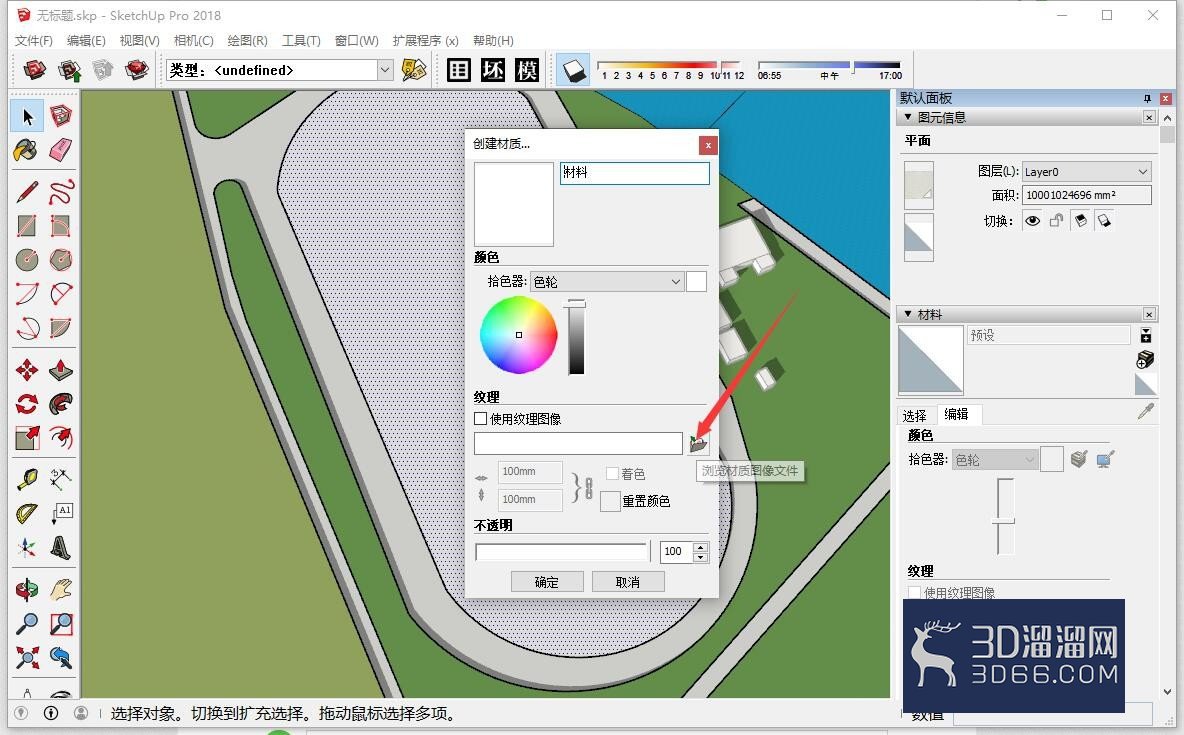1184x735 pixels.
Task: Click the 取消 button
Action: pos(627,582)
